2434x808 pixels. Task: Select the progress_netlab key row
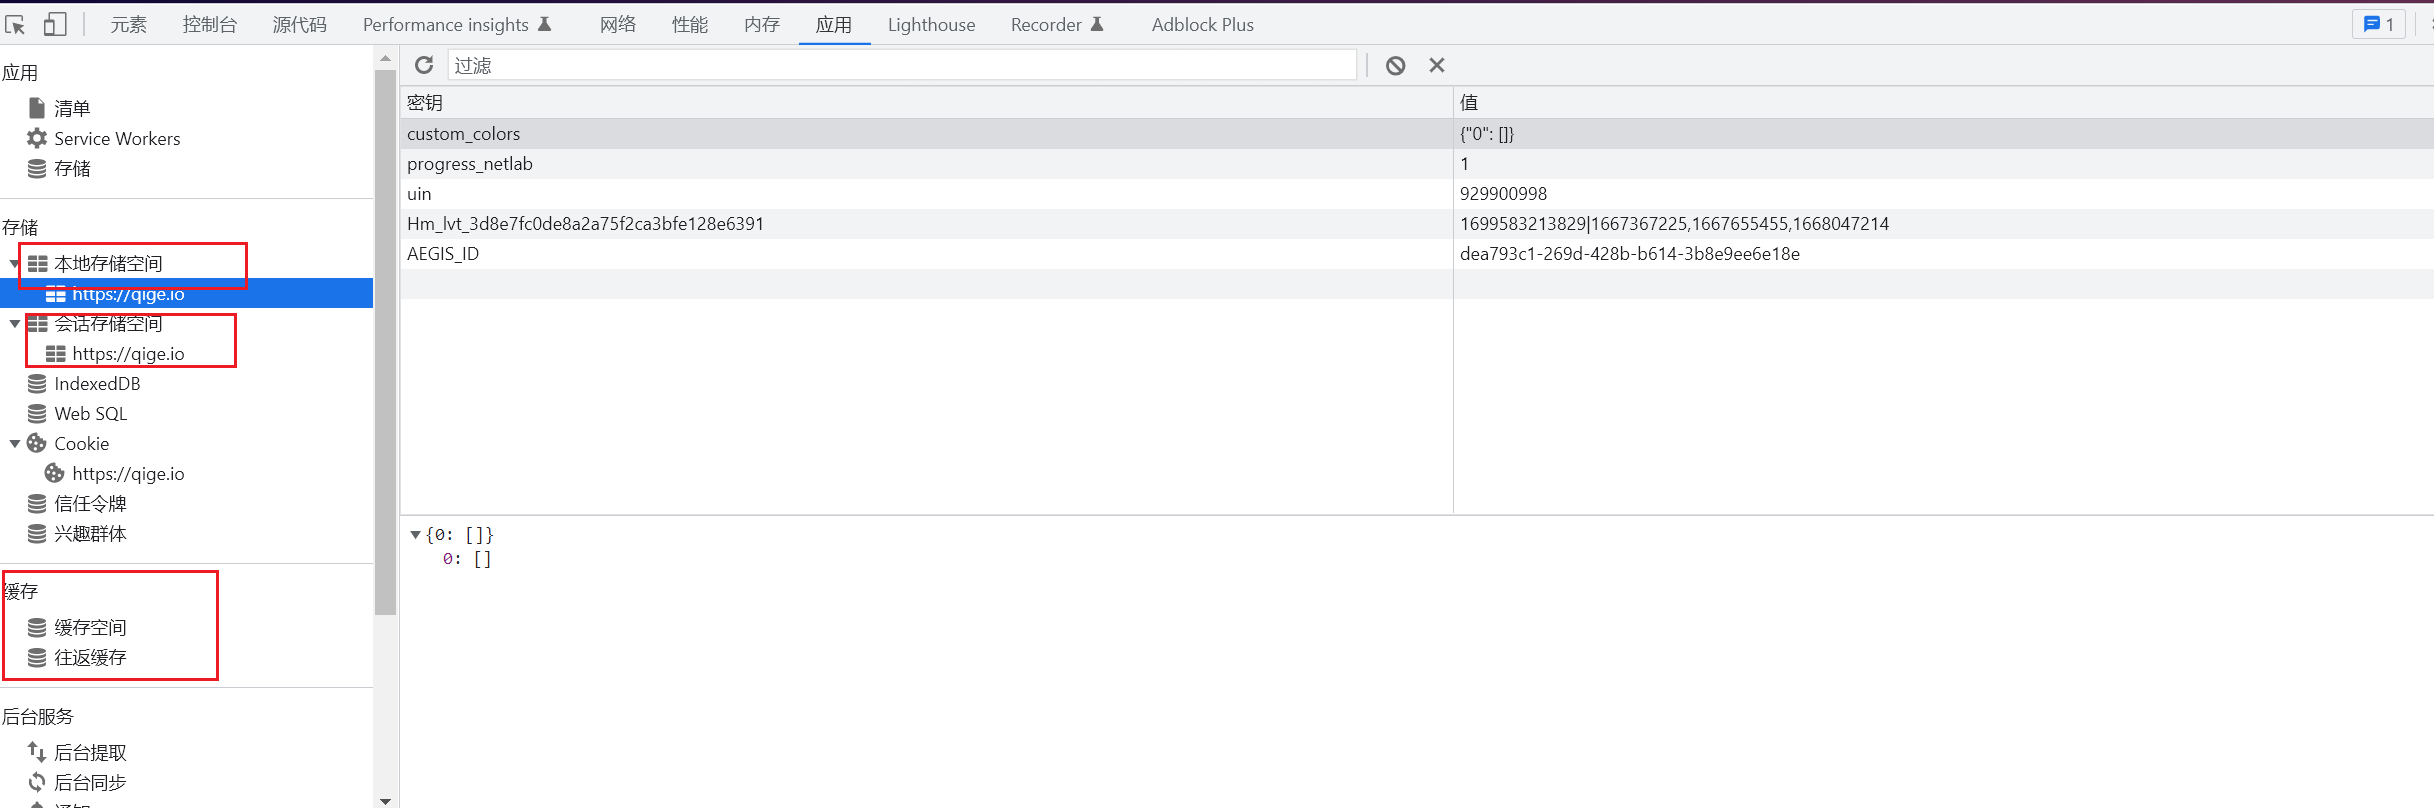click(x=926, y=163)
